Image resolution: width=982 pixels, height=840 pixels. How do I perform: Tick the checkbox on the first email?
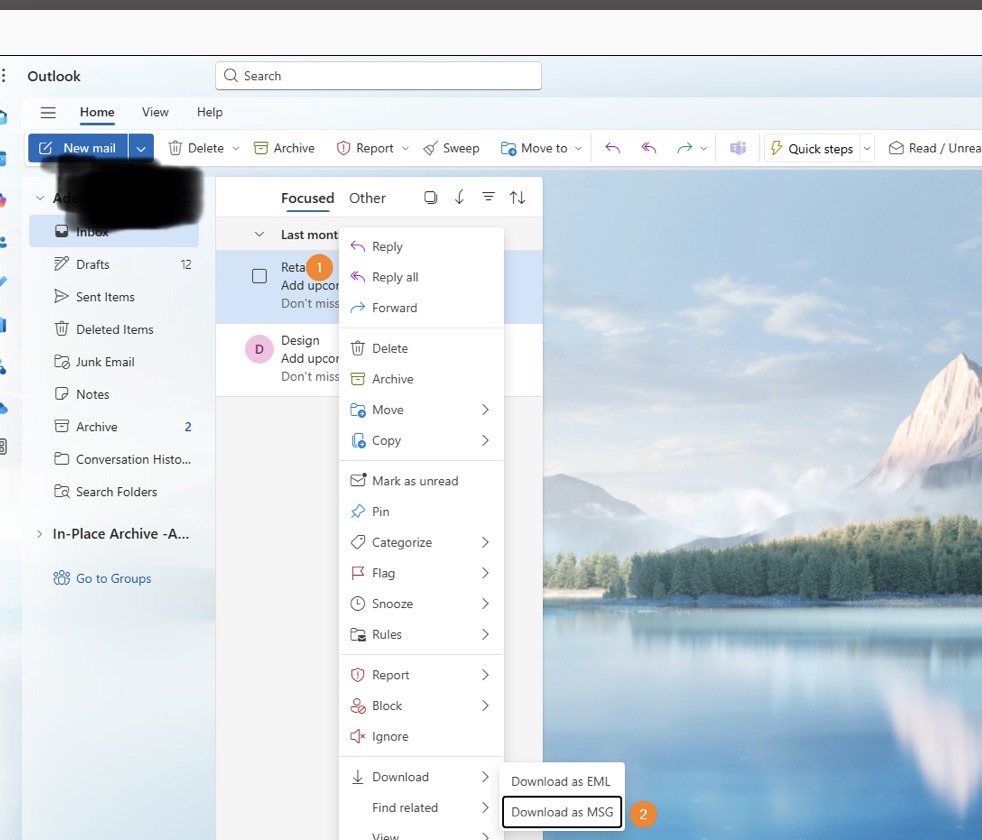tap(259, 276)
